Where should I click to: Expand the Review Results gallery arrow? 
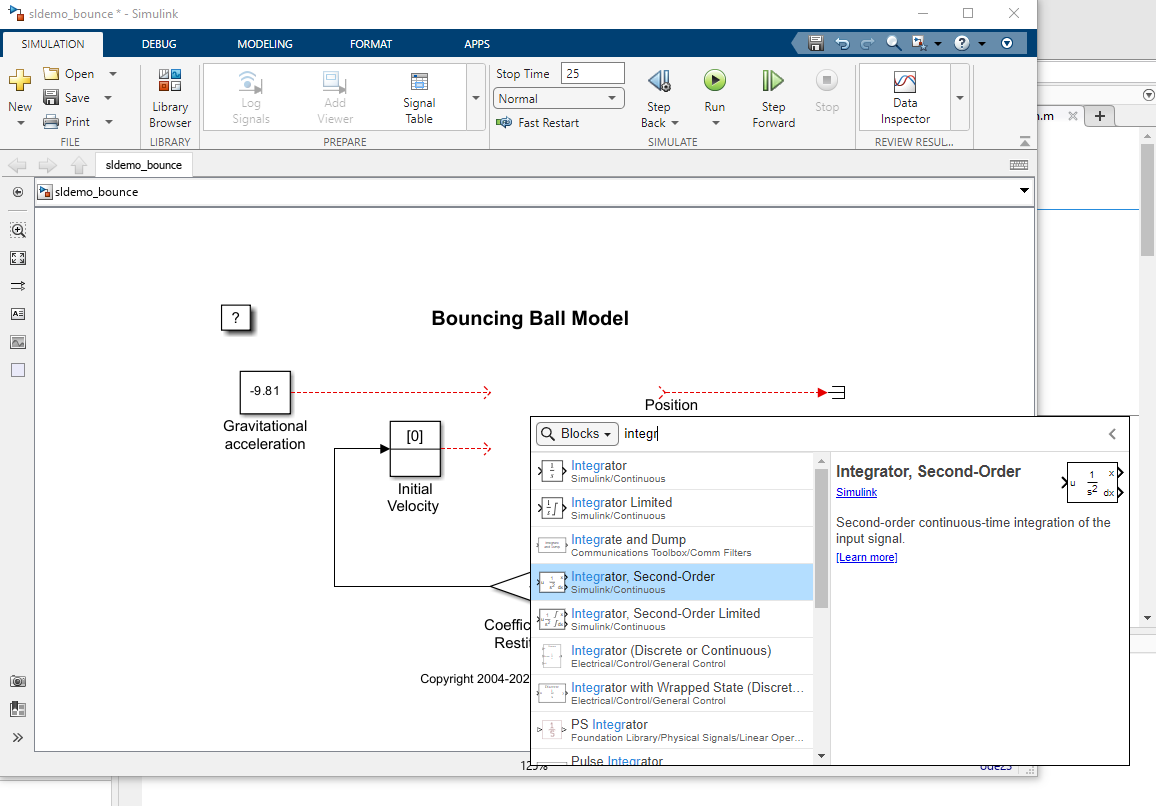[x=960, y=98]
